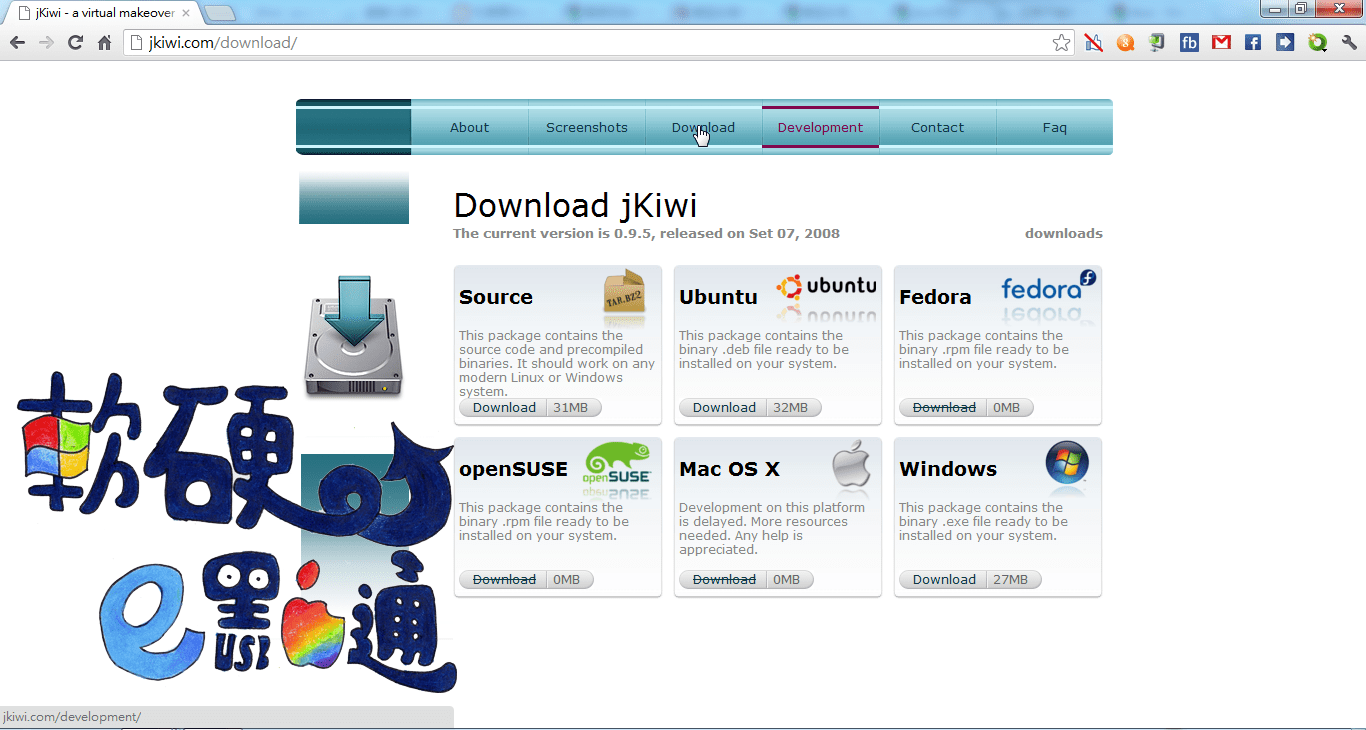Image resolution: width=1366 pixels, height=730 pixels.
Task: Click the Apple logo
Action: coord(851,463)
